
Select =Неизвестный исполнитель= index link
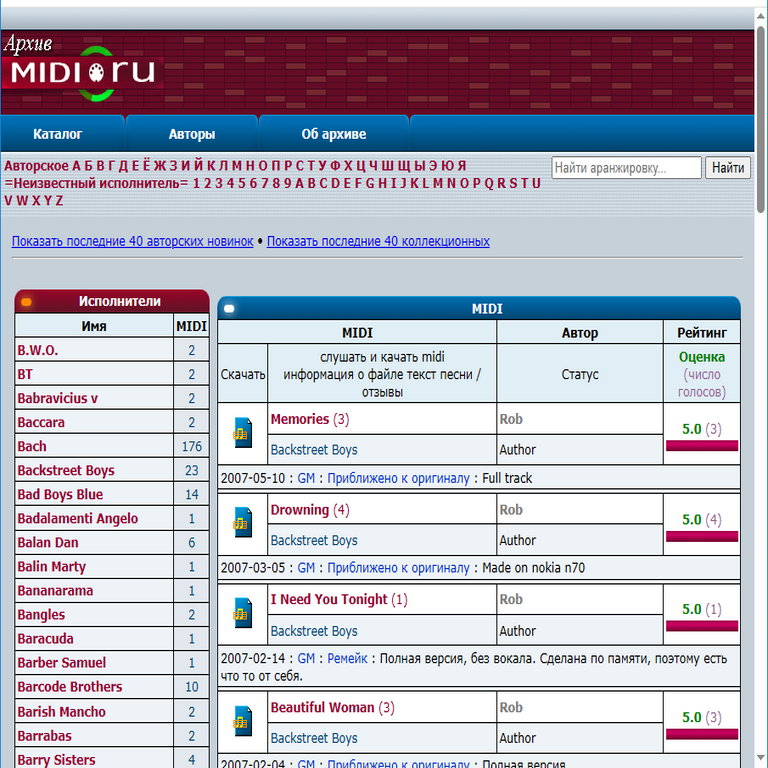tap(96, 183)
